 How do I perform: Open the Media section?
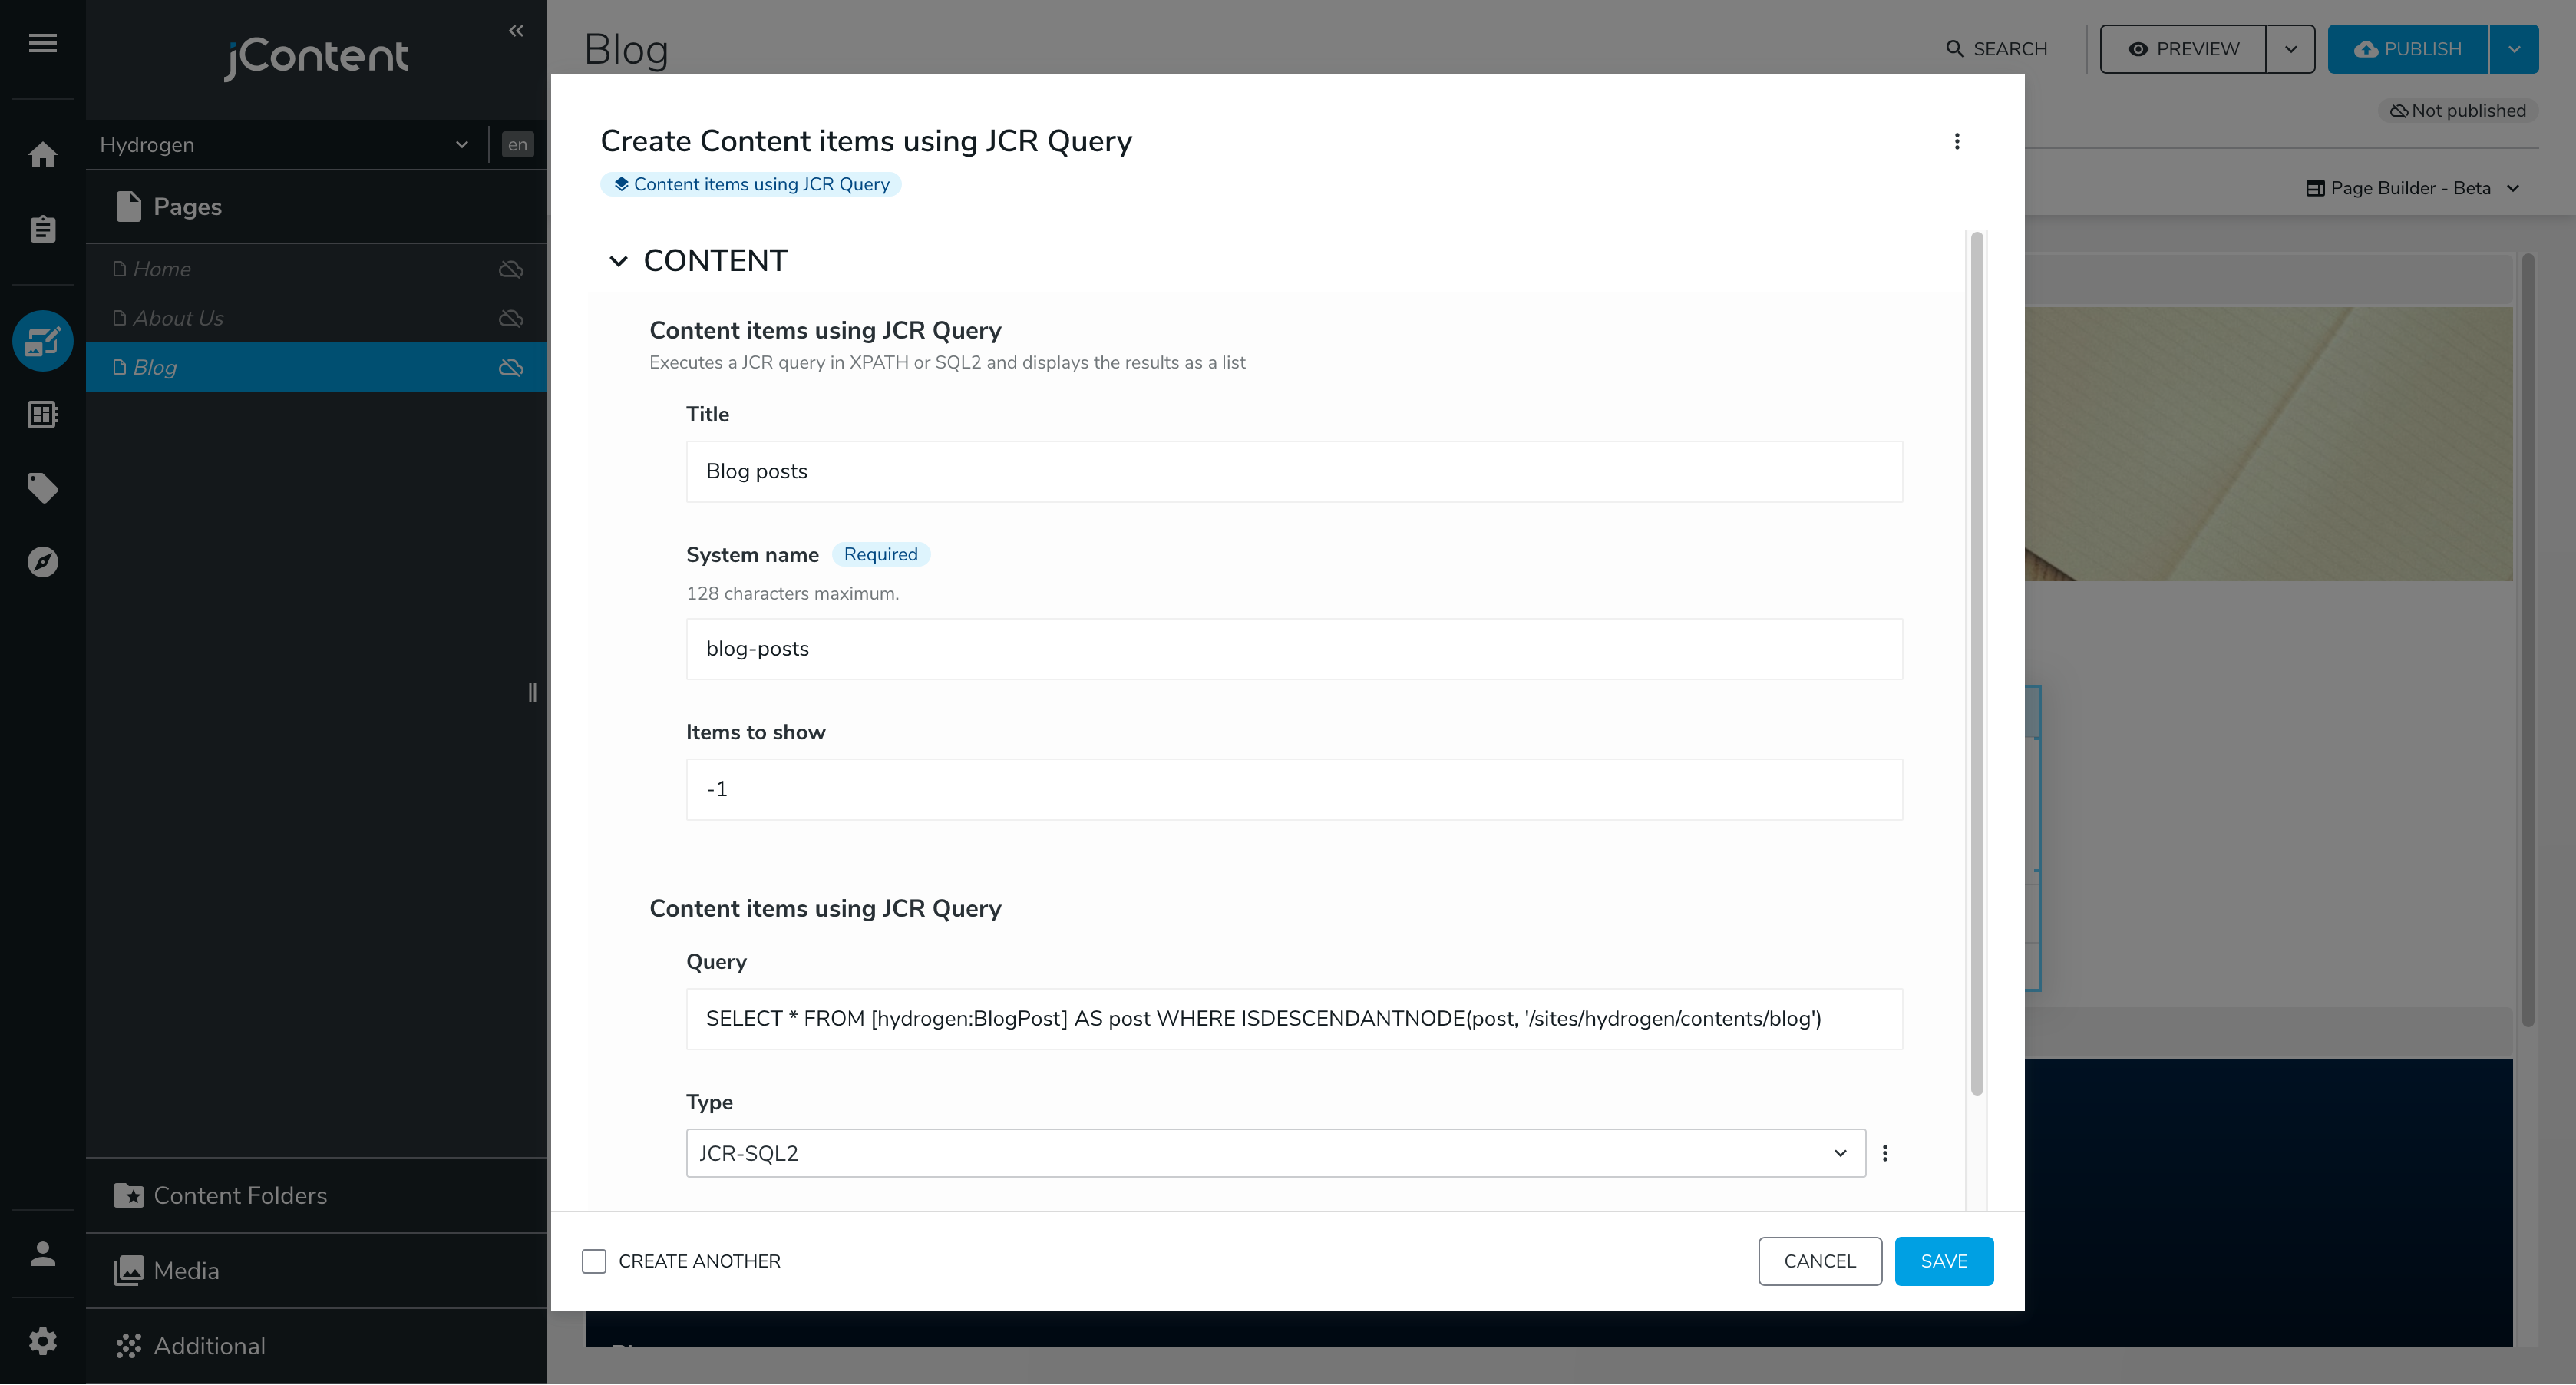pos(186,1271)
